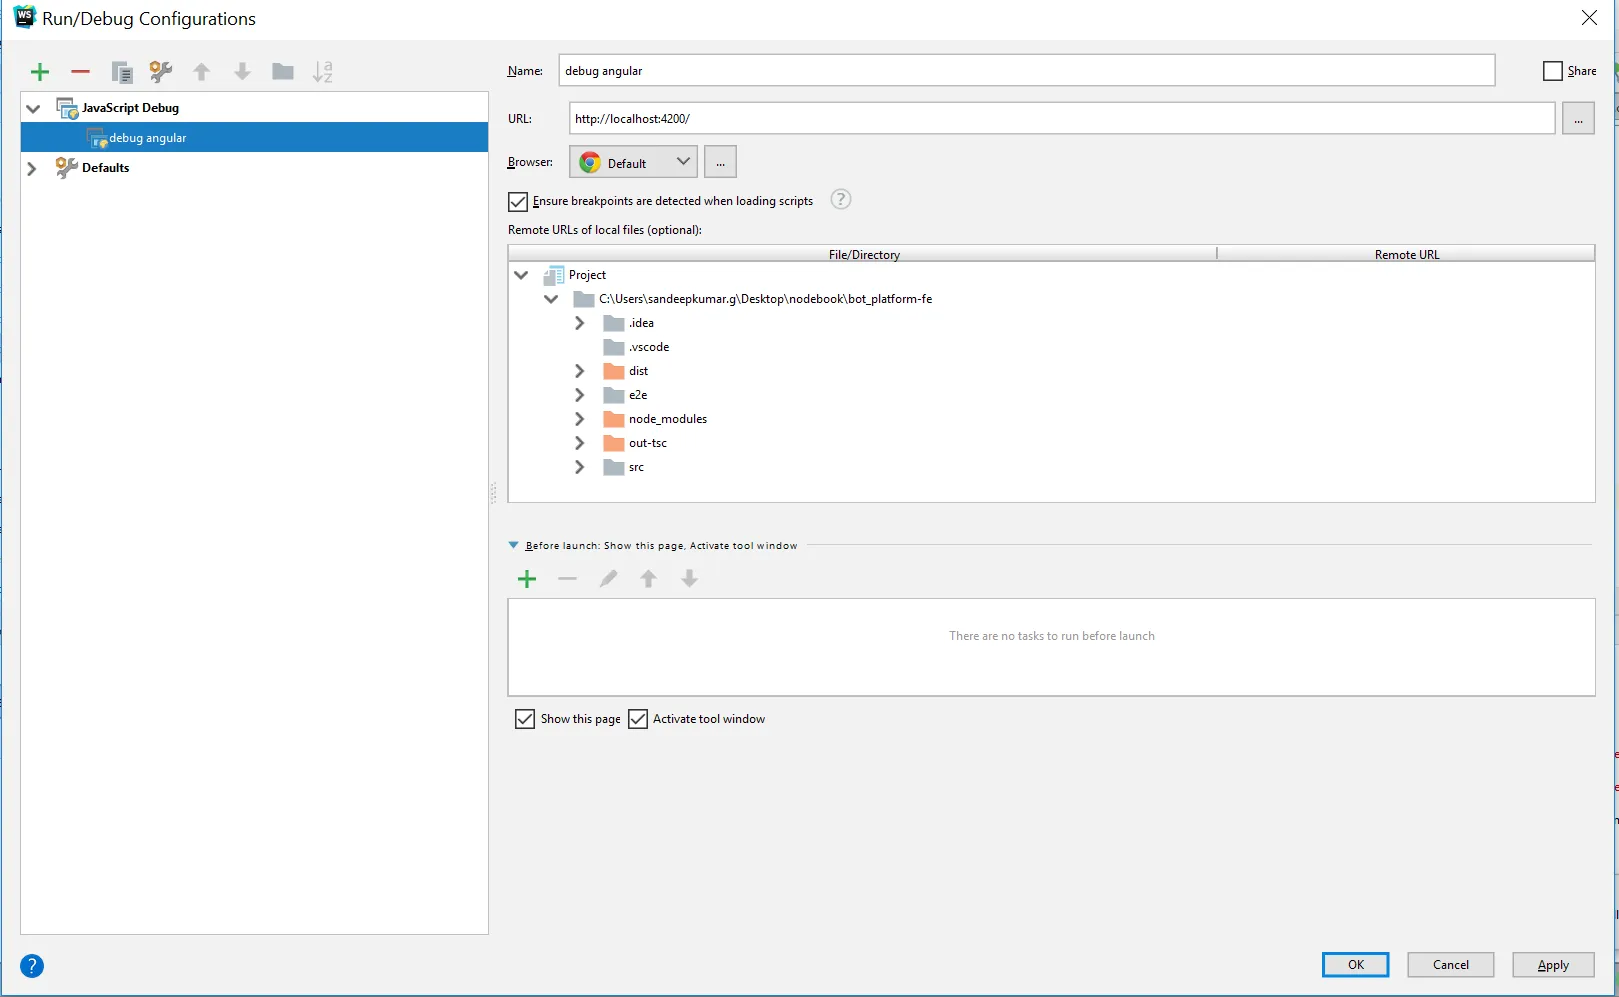Expand the dist folder
This screenshot has height=997, width=1619.
[x=580, y=371]
